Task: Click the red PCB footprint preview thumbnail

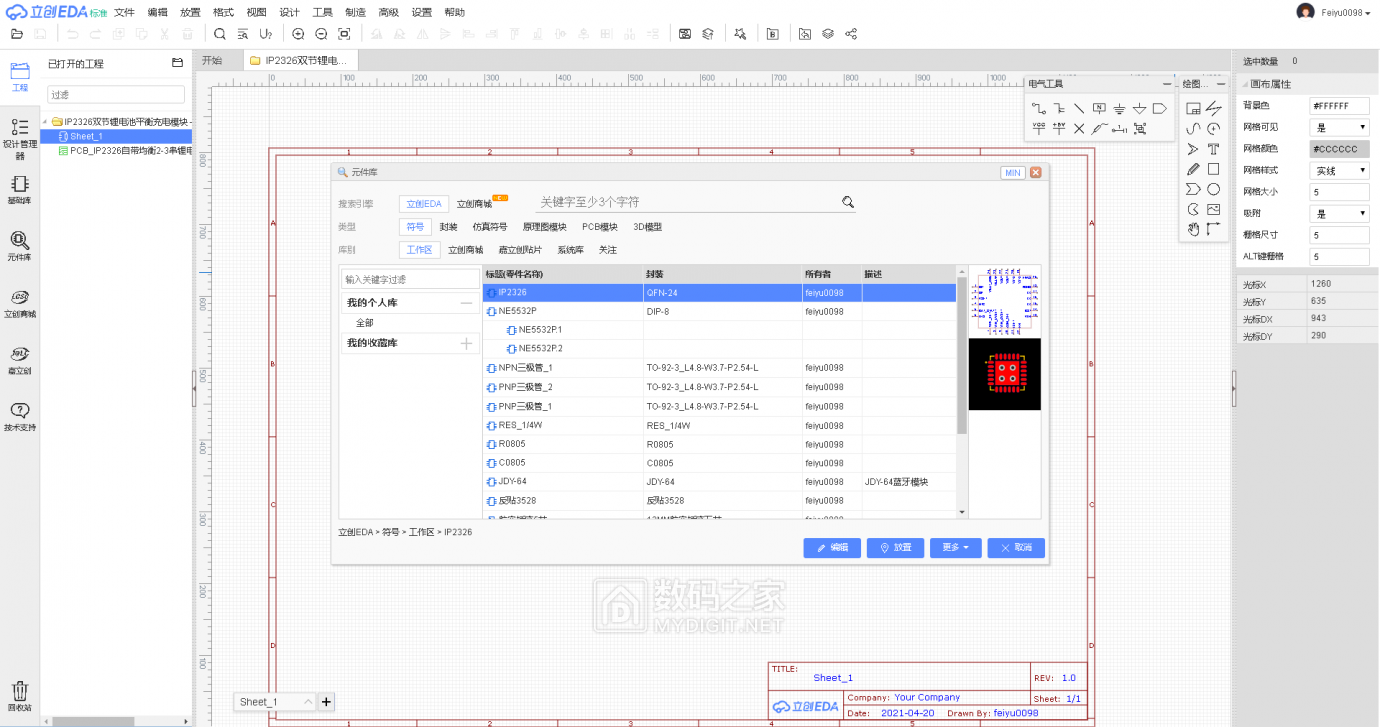Action: [x=1004, y=374]
